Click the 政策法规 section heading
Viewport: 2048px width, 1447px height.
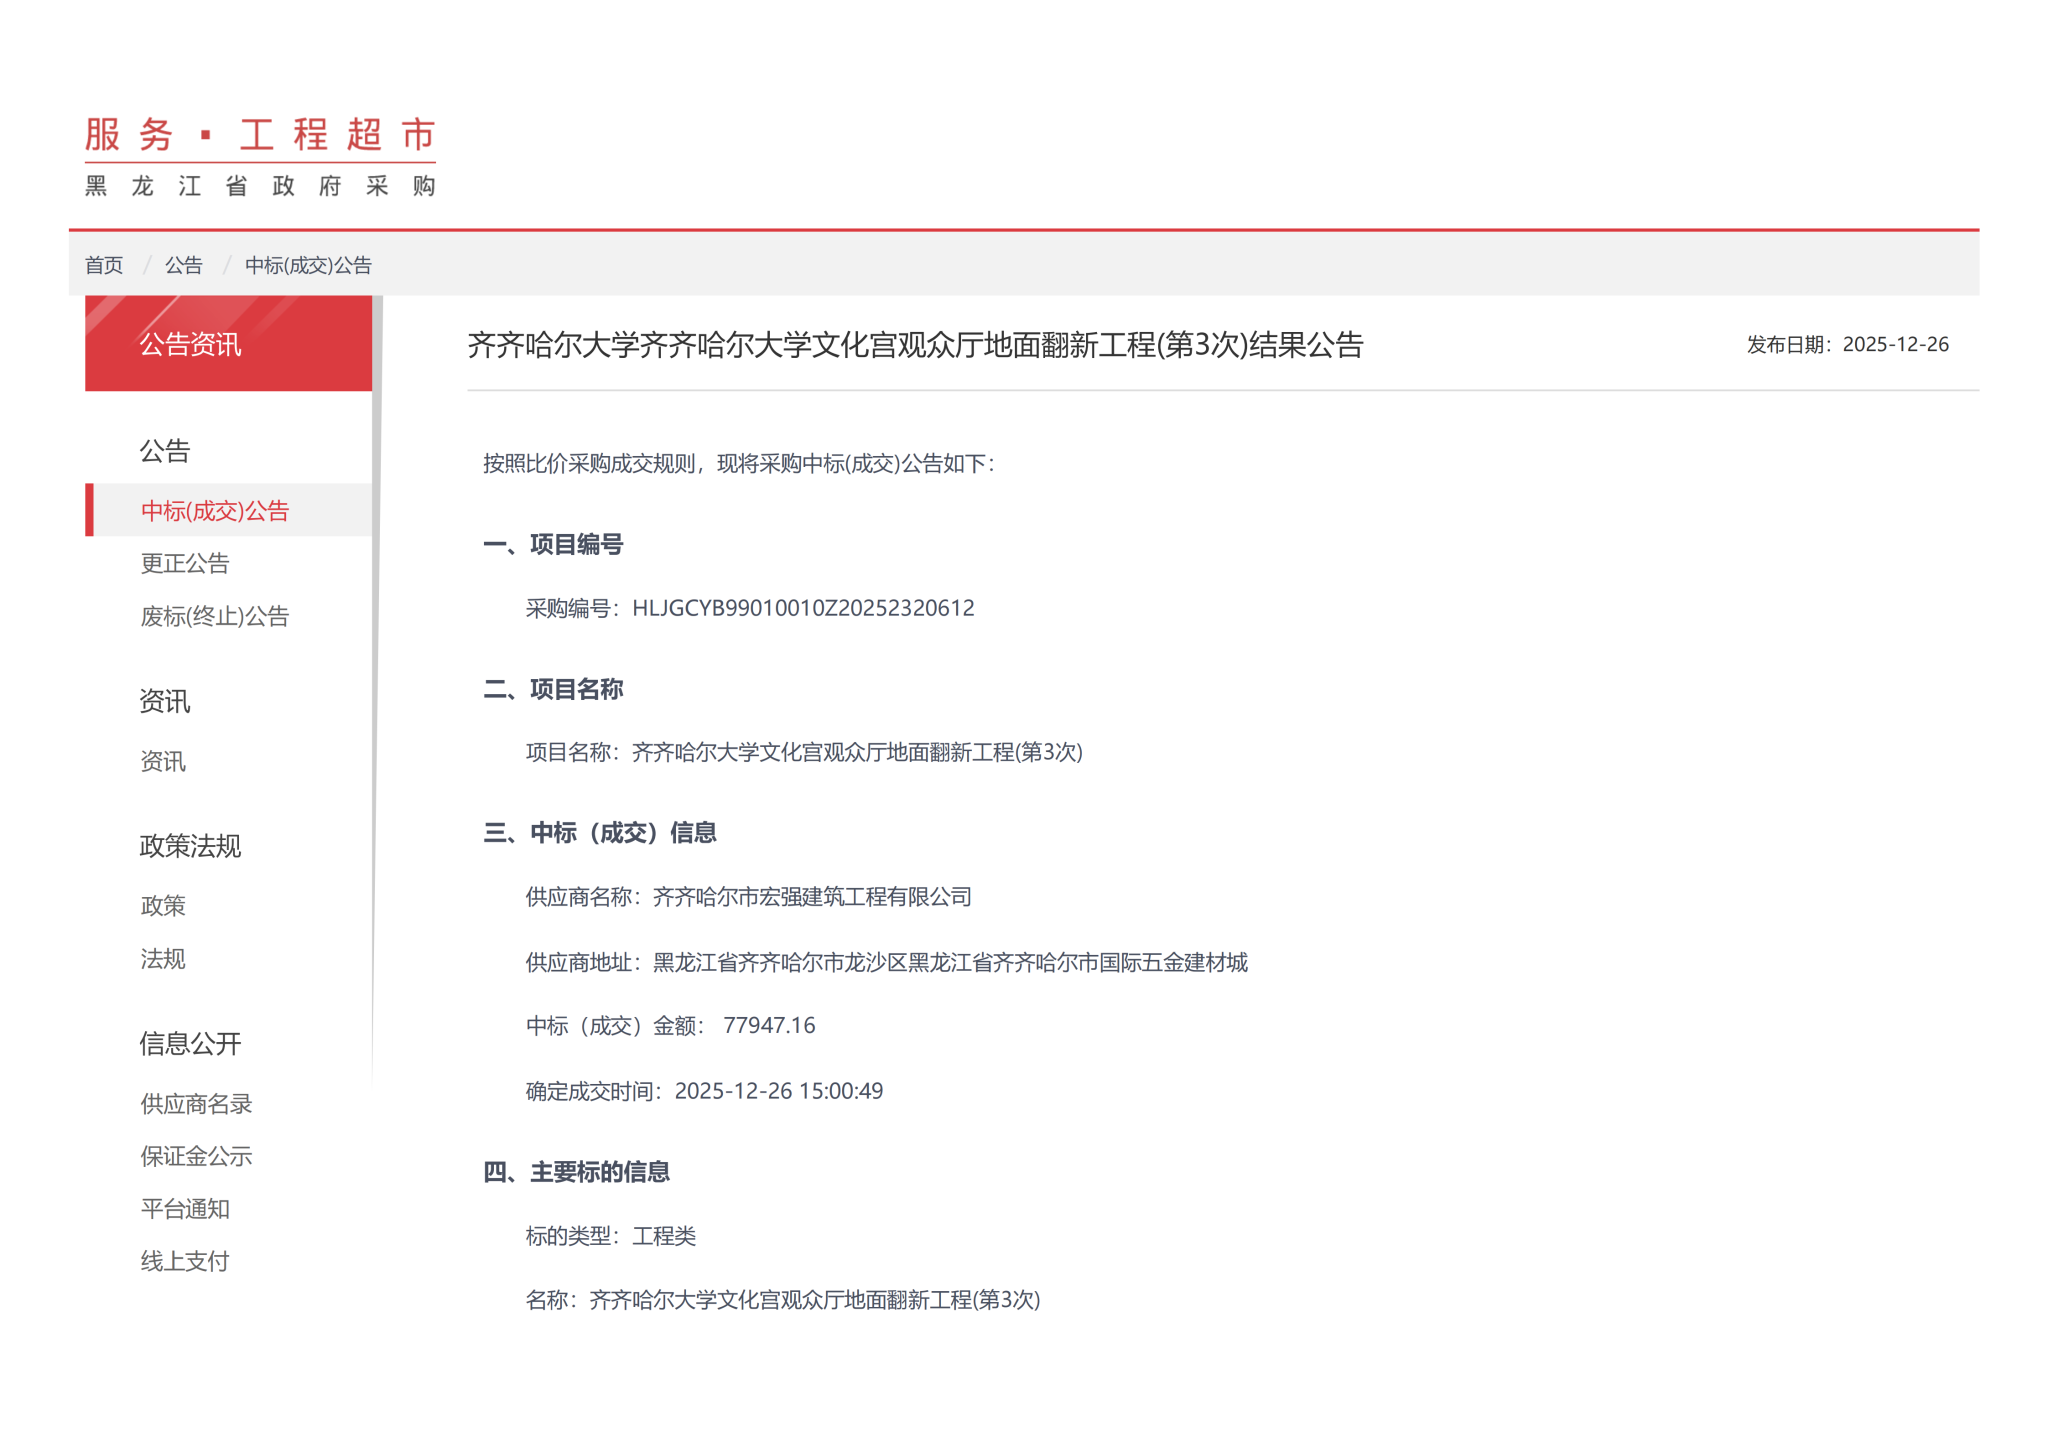(x=190, y=846)
